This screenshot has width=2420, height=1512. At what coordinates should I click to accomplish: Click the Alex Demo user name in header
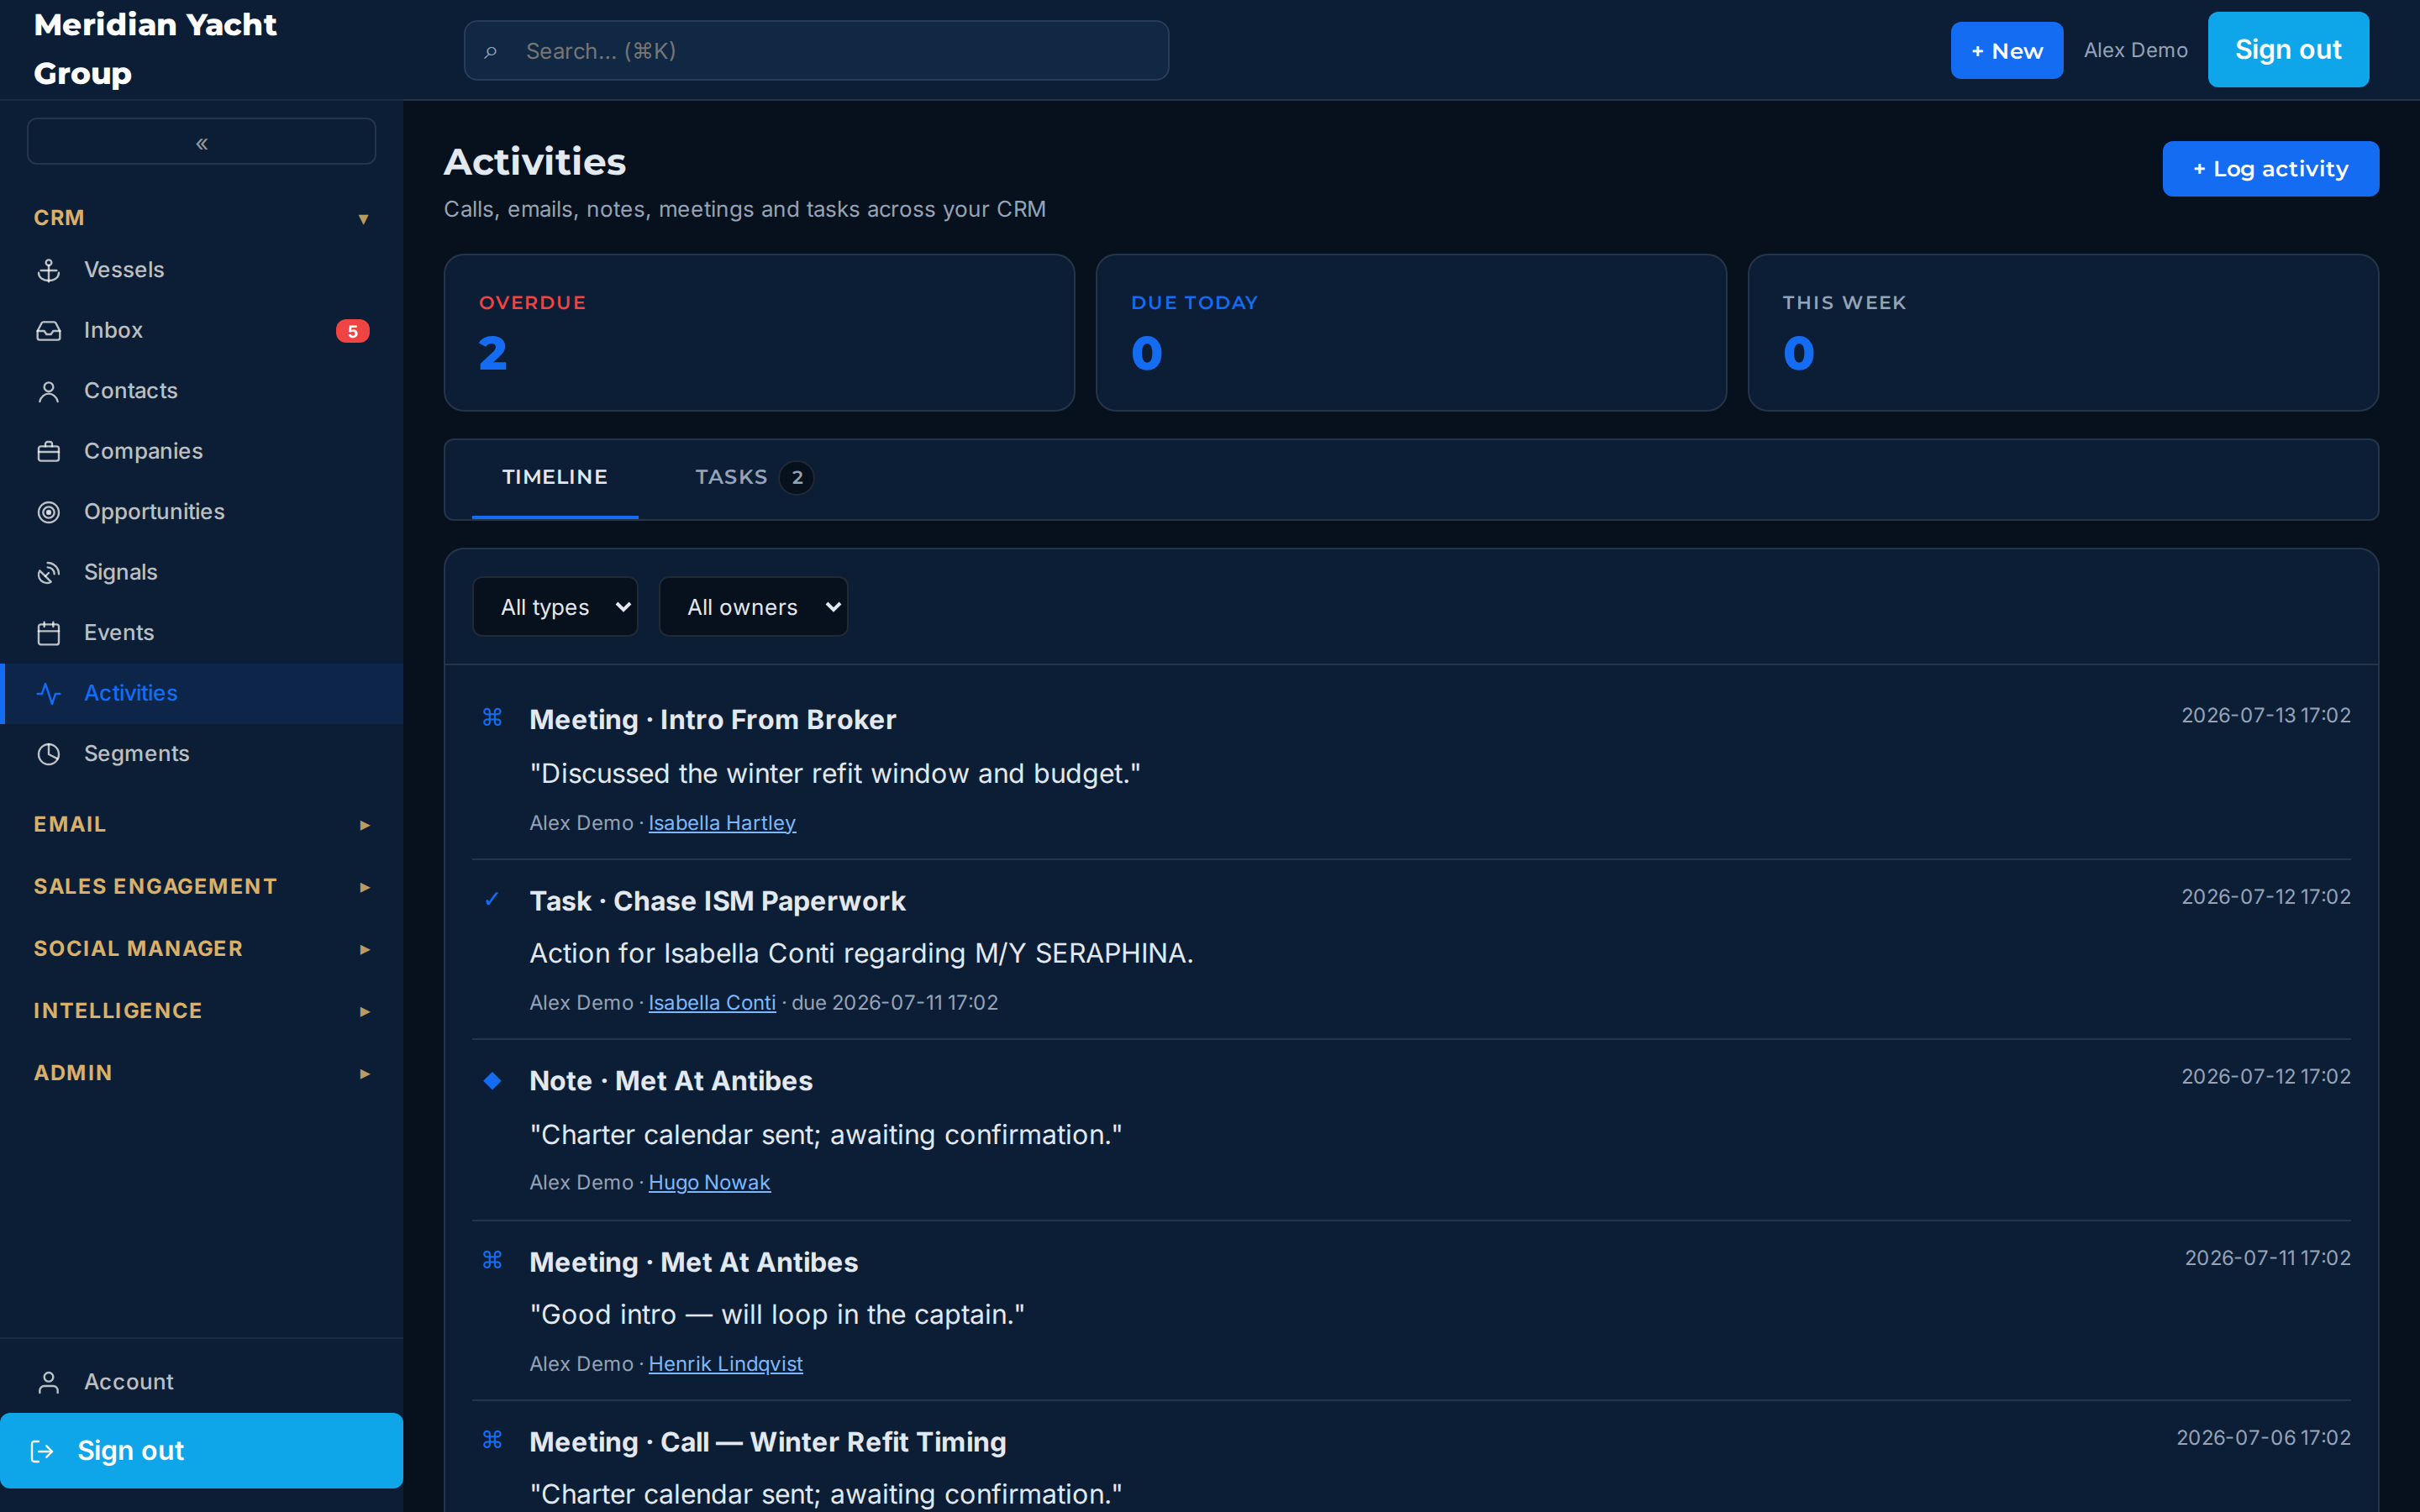[2135, 50]
